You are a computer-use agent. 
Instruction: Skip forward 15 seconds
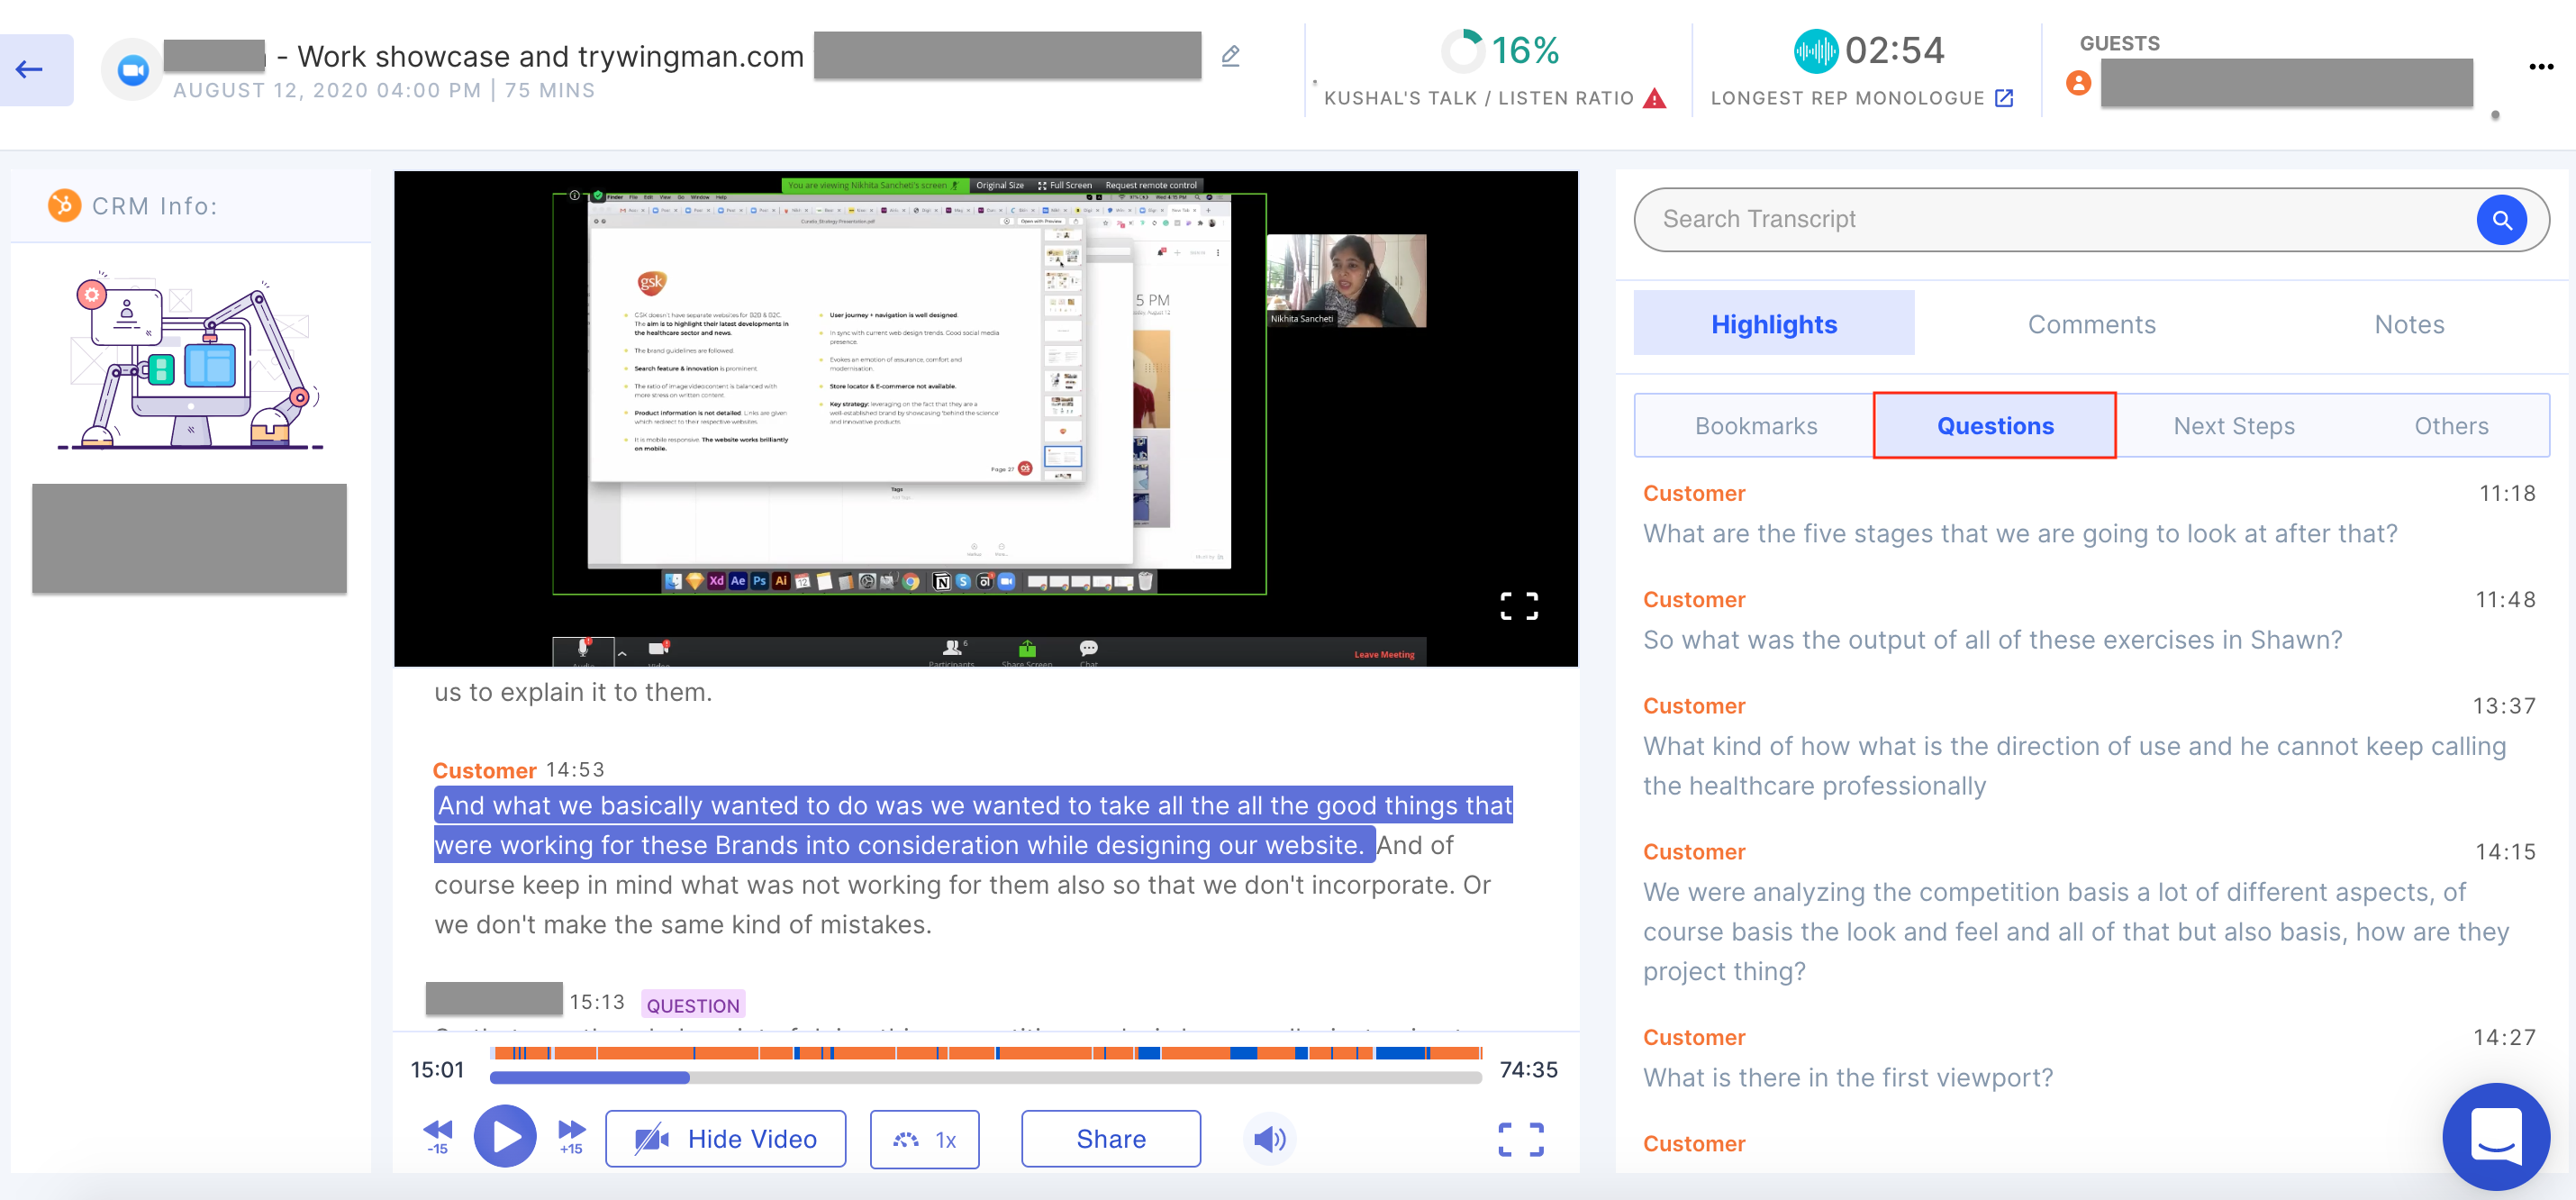(x=571, y=1135)
